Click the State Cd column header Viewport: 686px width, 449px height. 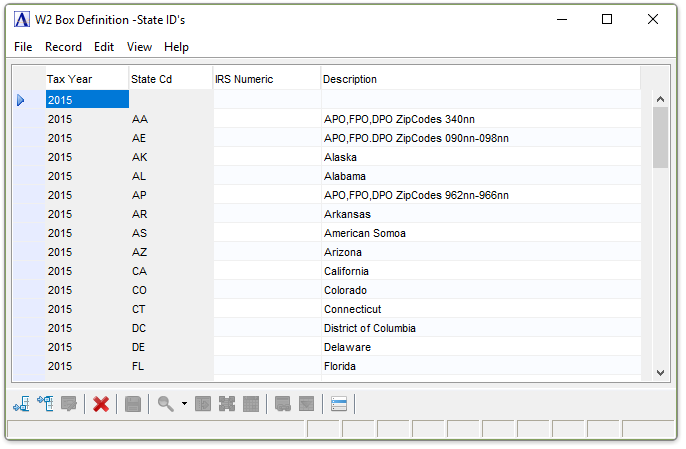(x=170, y=79)
